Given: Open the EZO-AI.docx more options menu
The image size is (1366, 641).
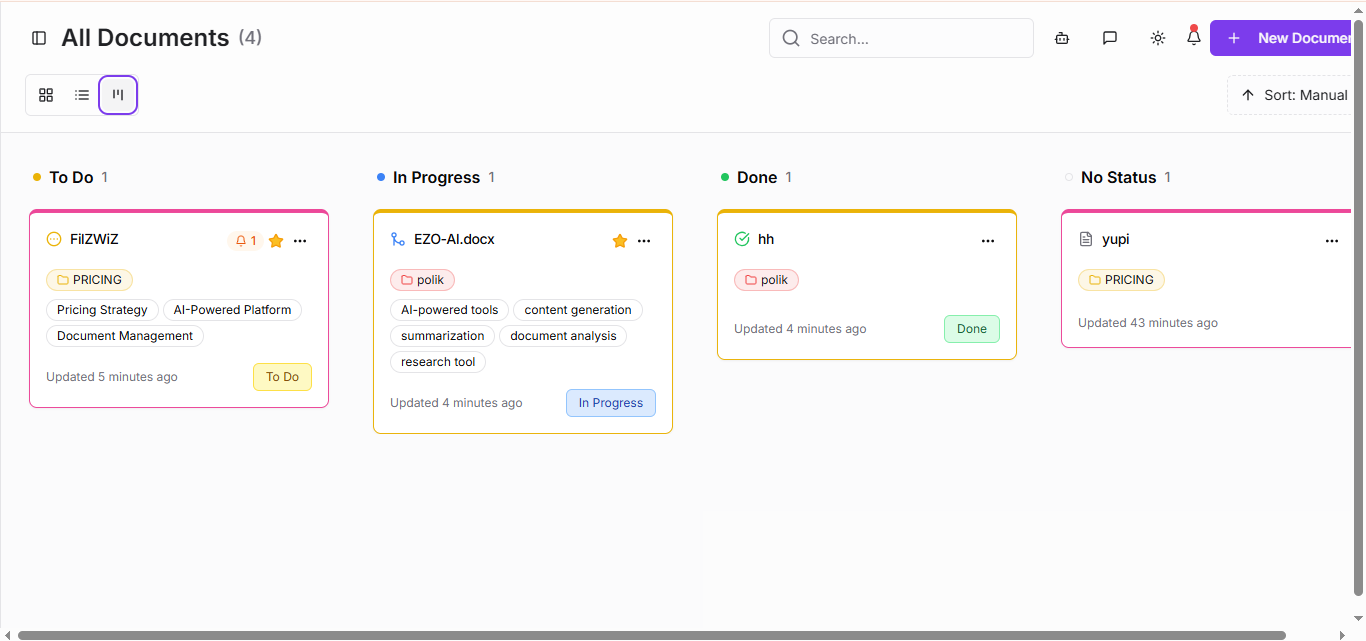Looking at the screenshot, I should (x=644, y=240).
